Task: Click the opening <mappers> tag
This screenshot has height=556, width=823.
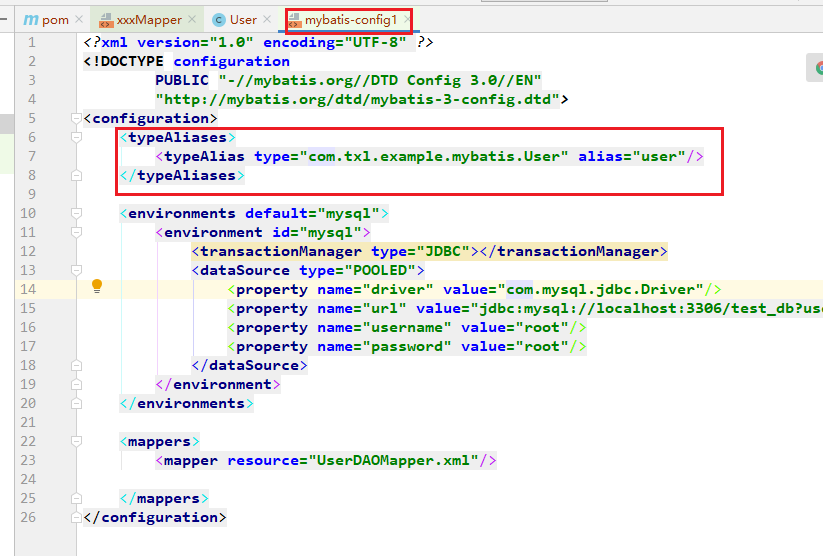Action: pos(160,442)
